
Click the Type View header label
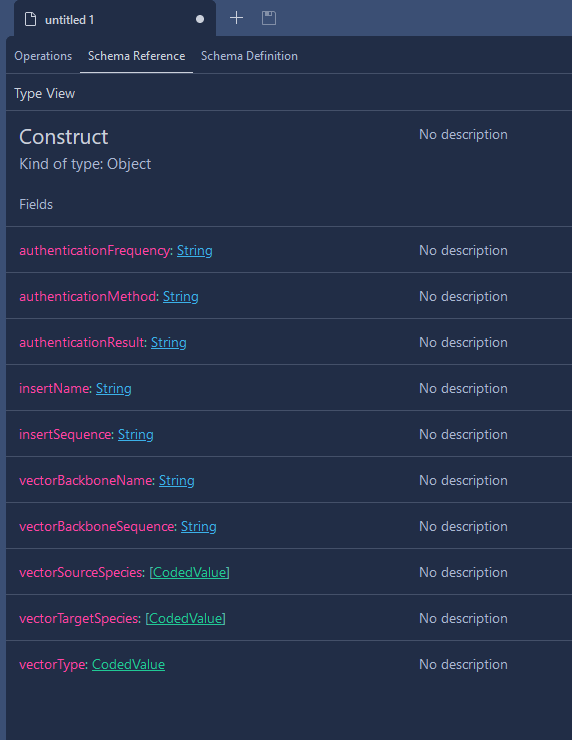tap(44, 93)
